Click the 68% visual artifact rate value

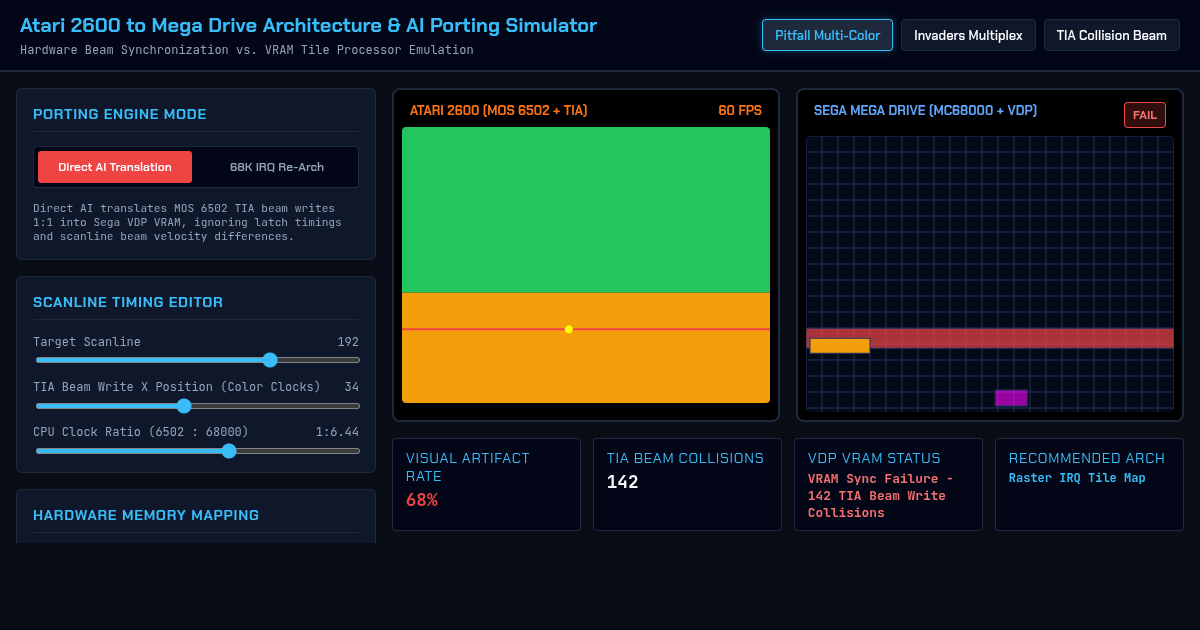click(x=422, y=500)
